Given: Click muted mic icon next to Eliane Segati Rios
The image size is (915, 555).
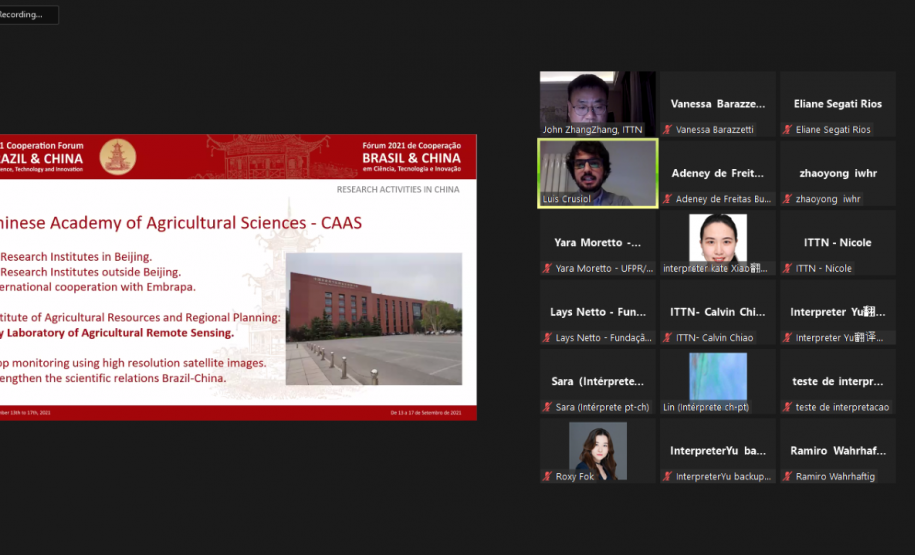Looking at the screenshot, I should pos(787,130).
